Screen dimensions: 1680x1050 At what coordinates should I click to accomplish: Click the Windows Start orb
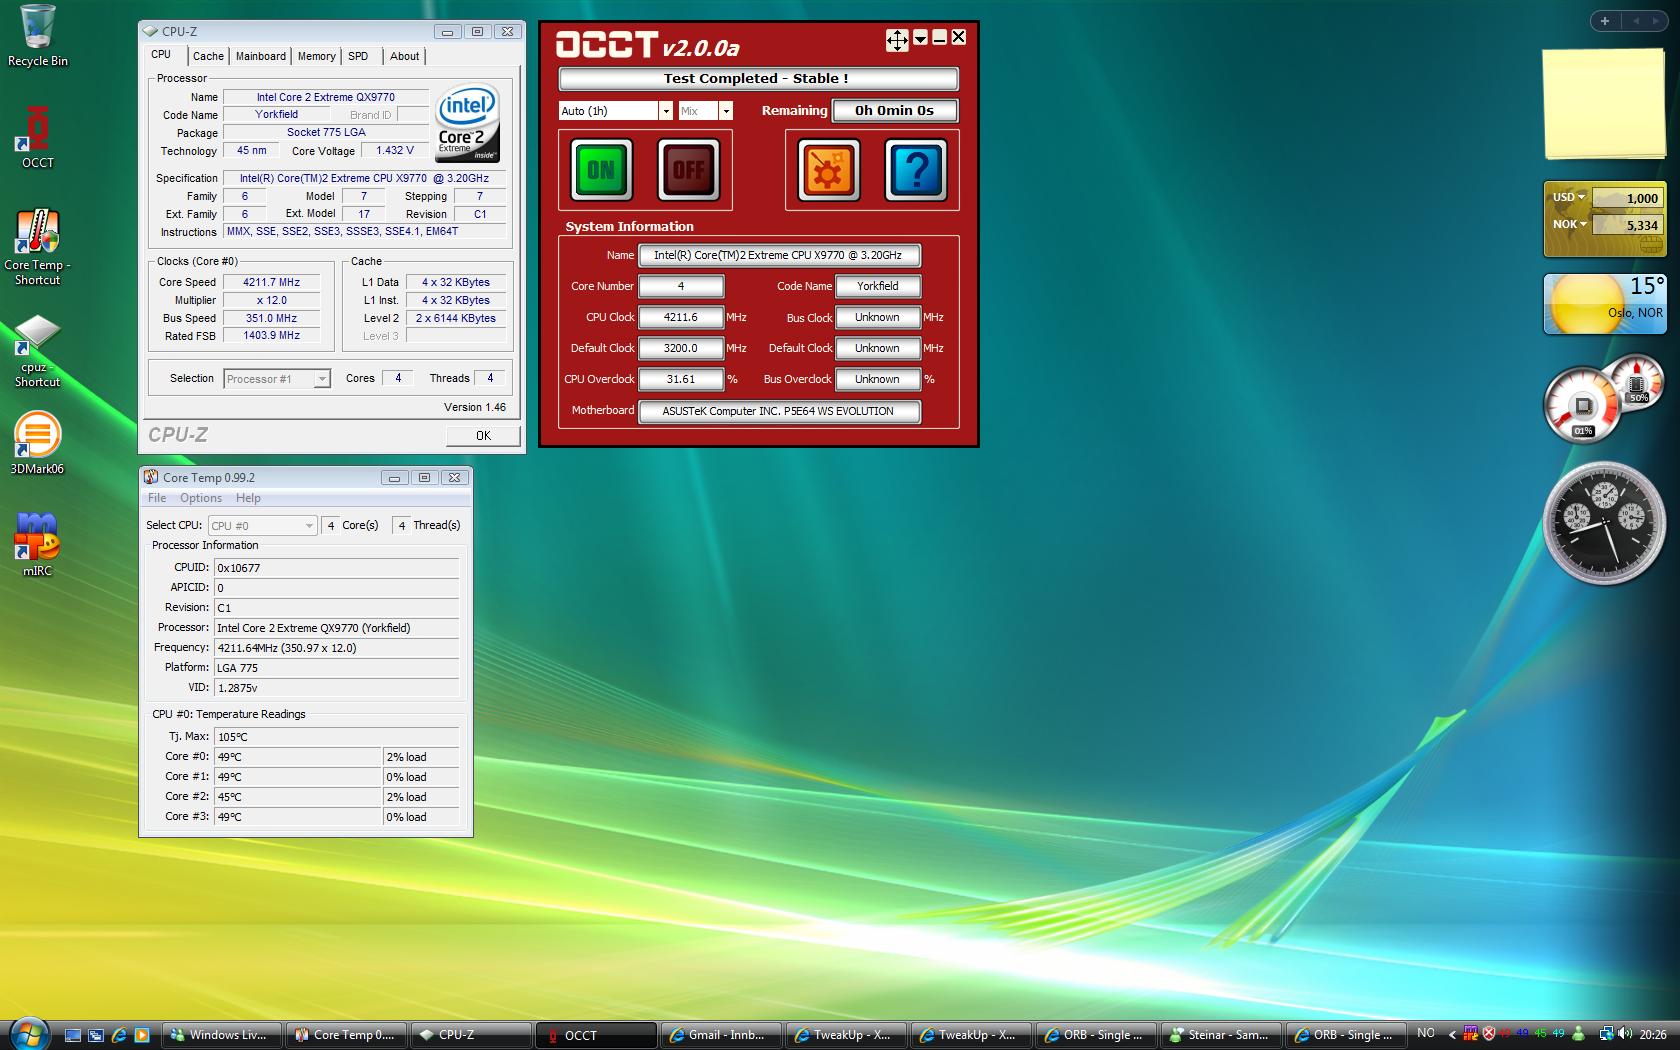point(28,1033)
